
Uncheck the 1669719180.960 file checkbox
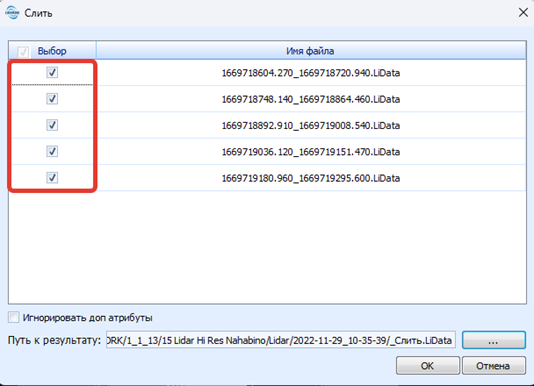click(x=52, y=177)
